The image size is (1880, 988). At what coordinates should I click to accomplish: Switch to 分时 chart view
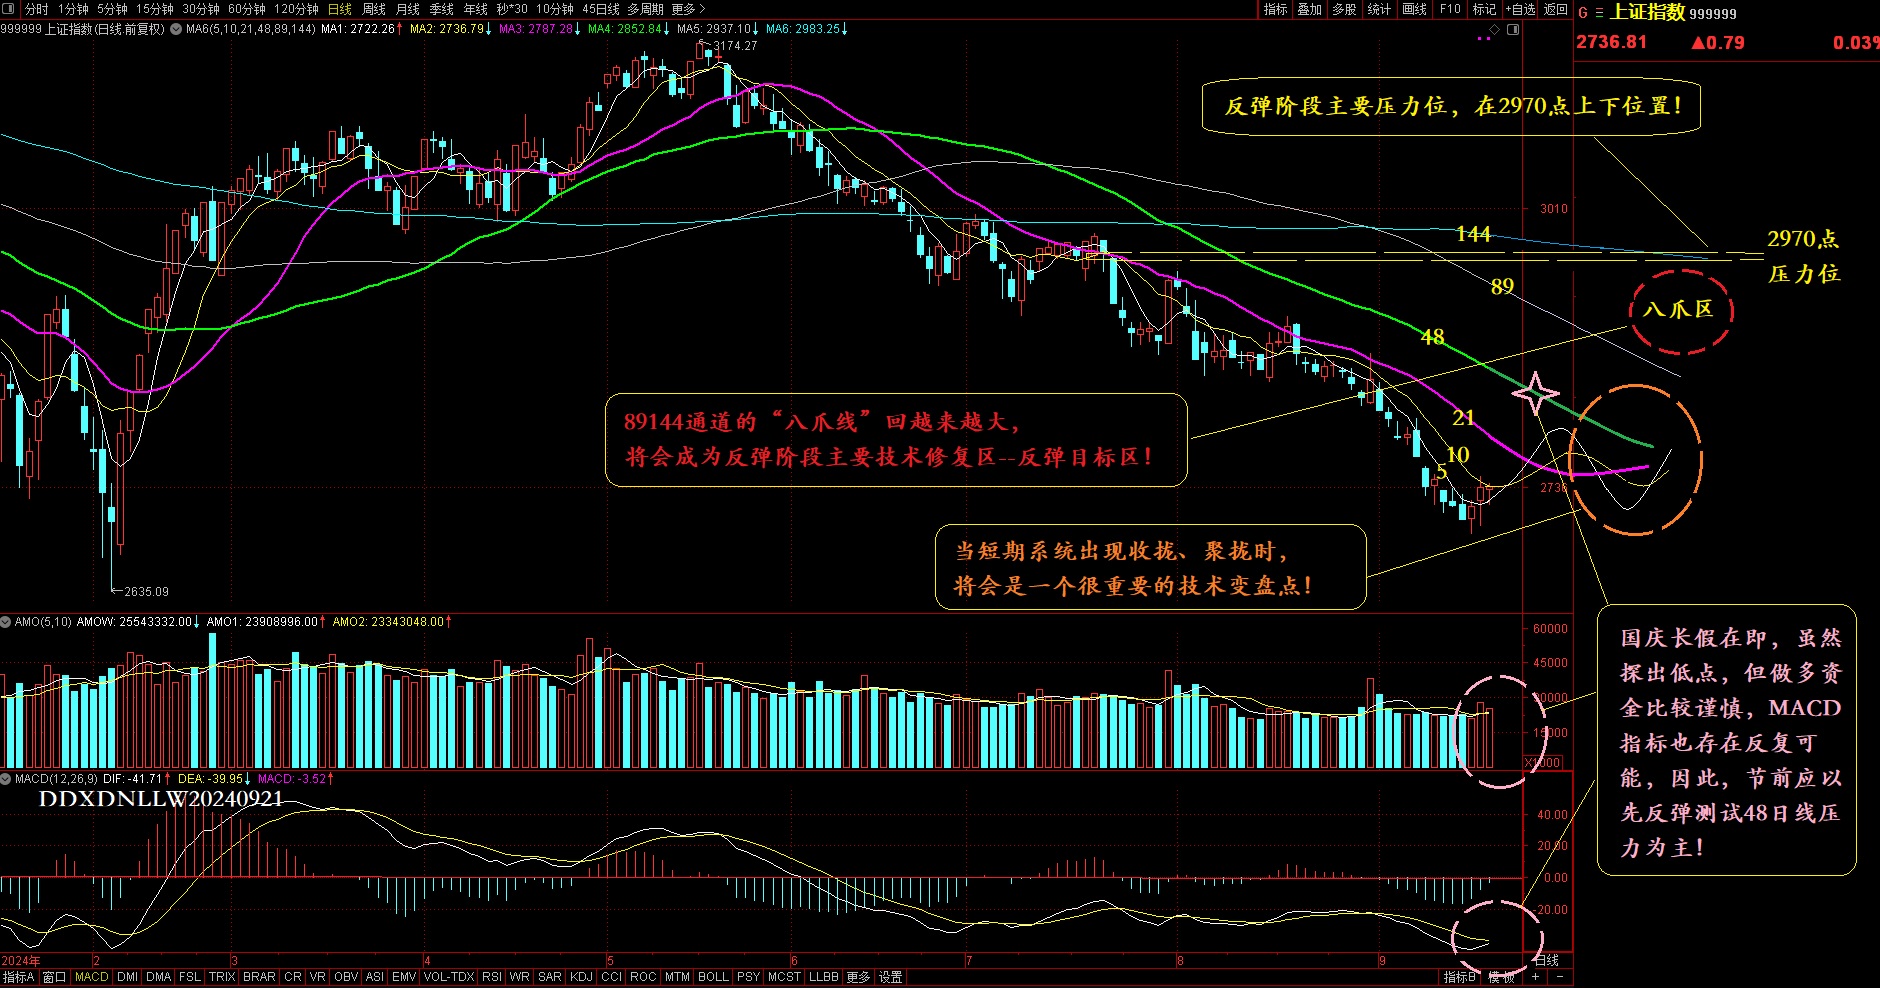(36, 9)
